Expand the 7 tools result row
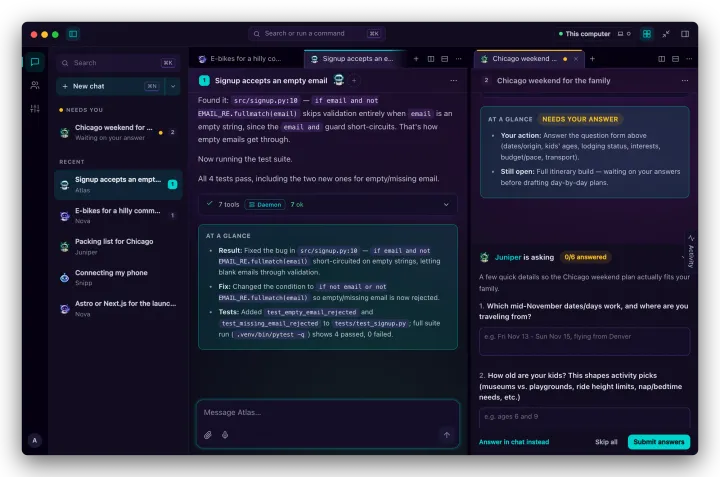 click(327, 205)
